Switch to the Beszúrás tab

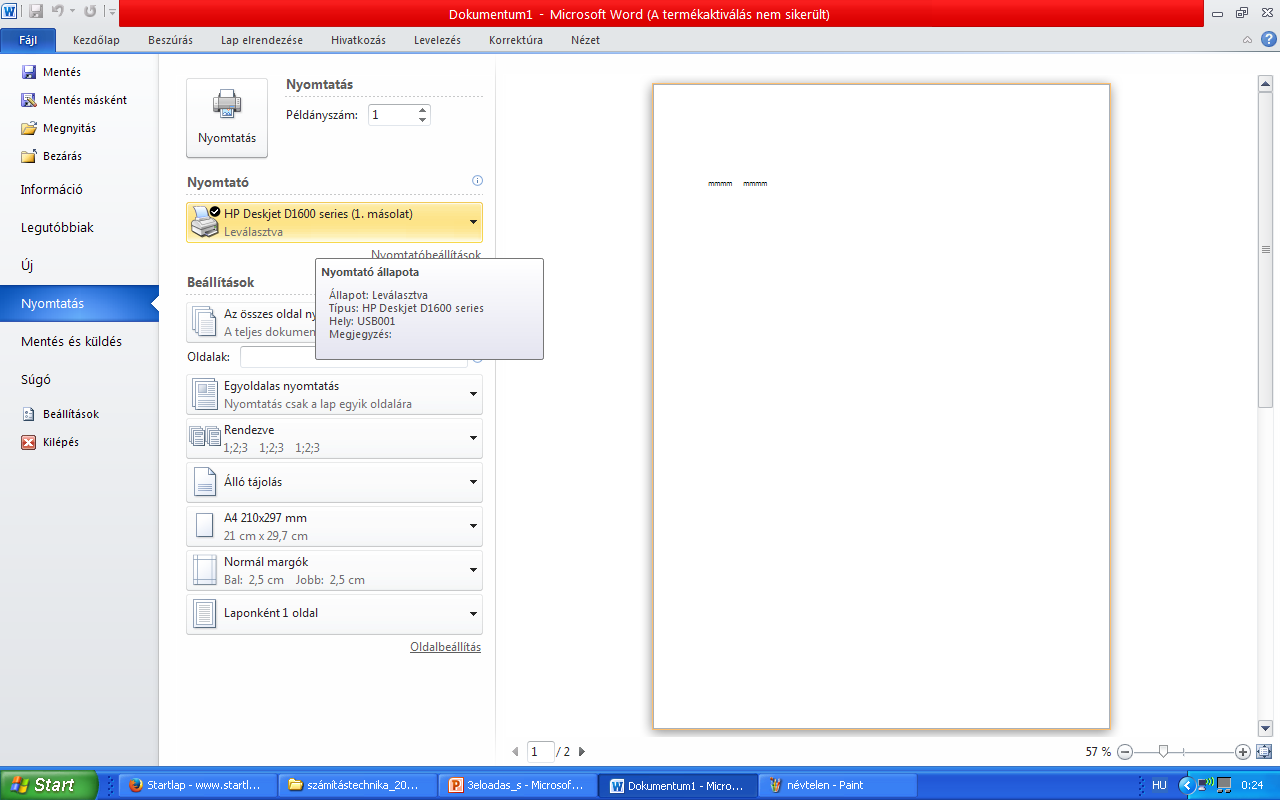click(x=170, y=40)
